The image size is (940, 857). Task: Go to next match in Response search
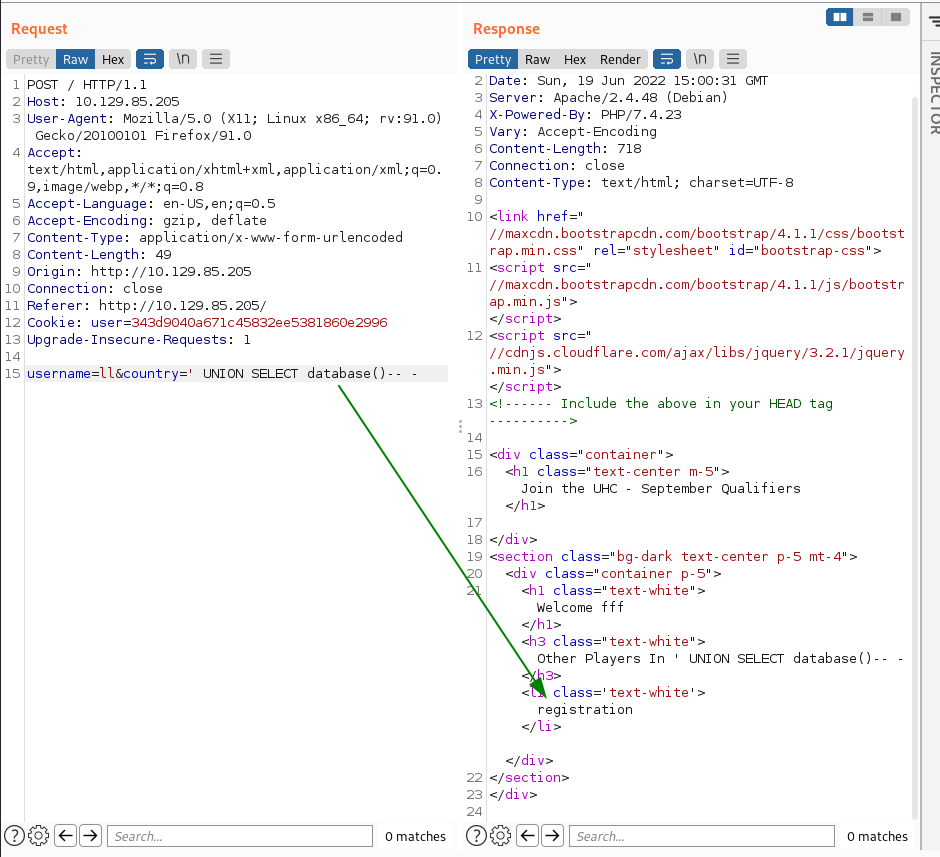click(x=553, y=835)
